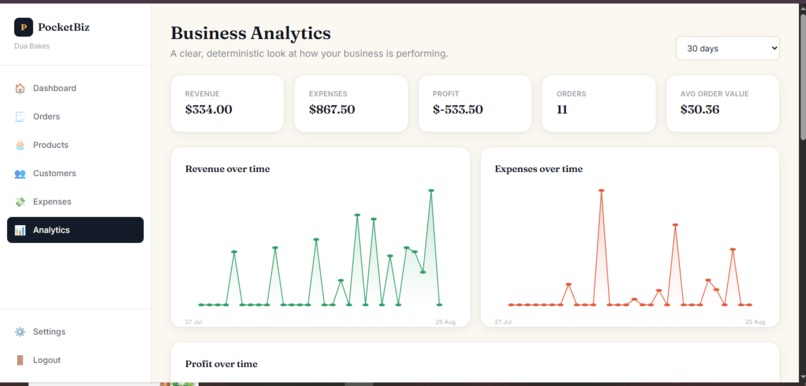Click the Analytics bar chart icon
Image resolution: width=806 pixels, height=386 pixels.
pos(20,230)
